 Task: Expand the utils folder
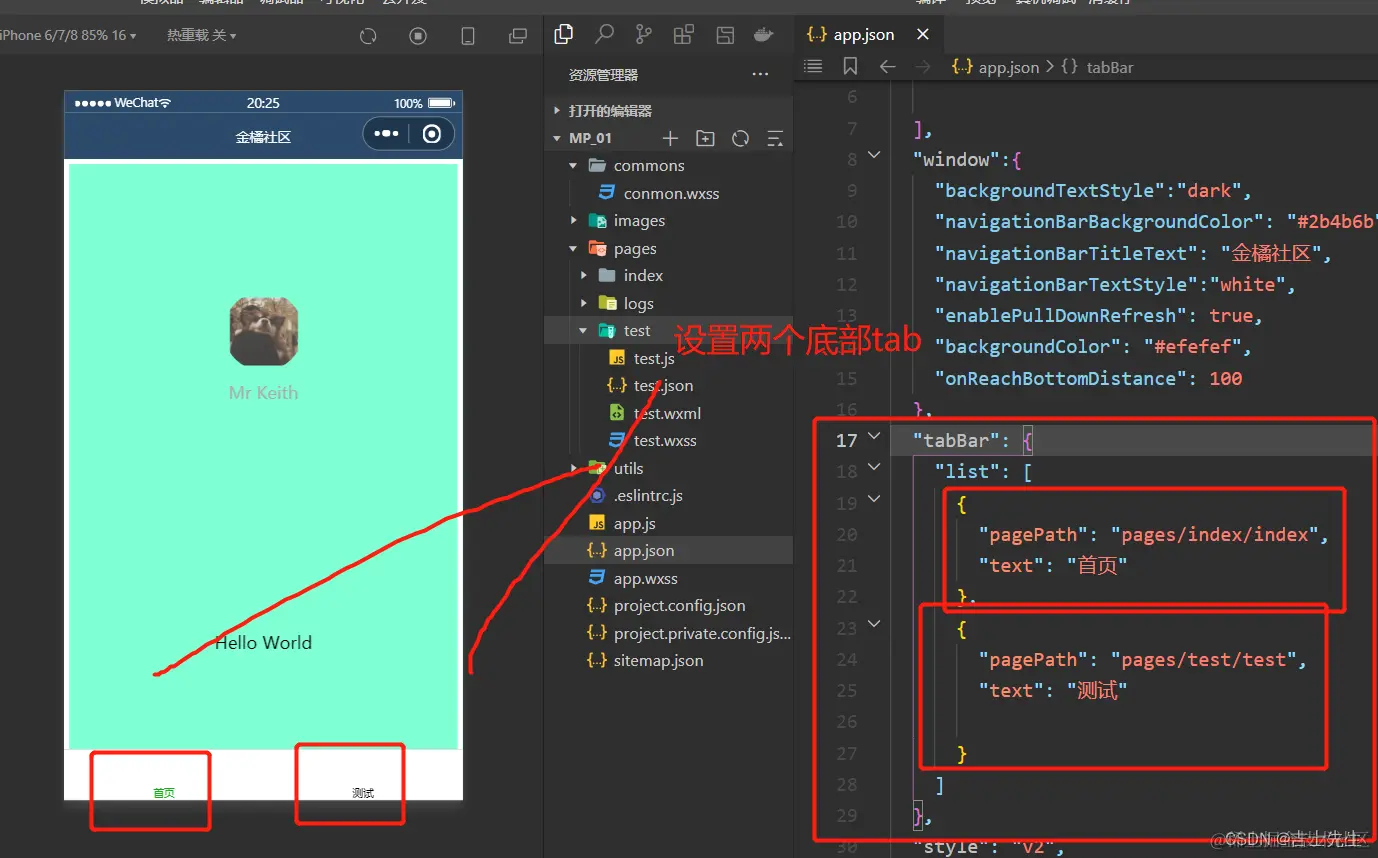tap(574, 468)
